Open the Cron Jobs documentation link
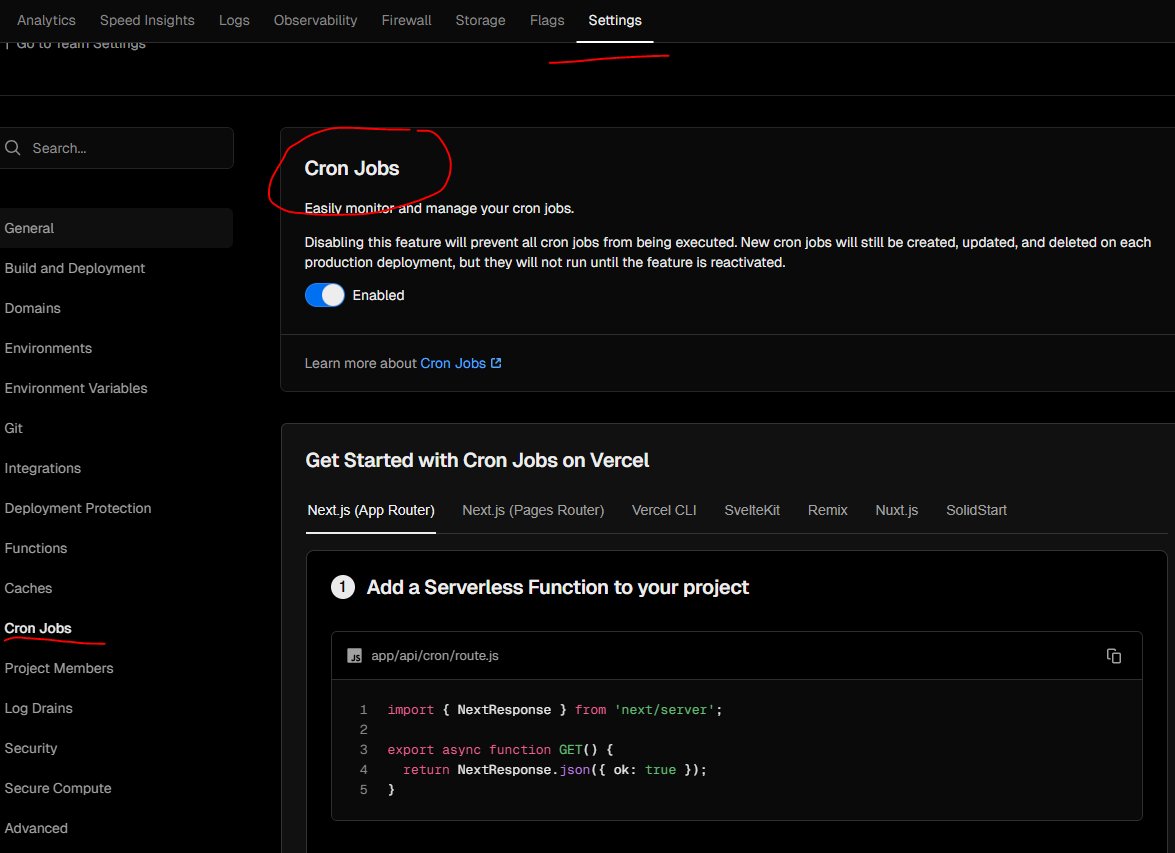1175x853 pixels. [x=453, y=363]
